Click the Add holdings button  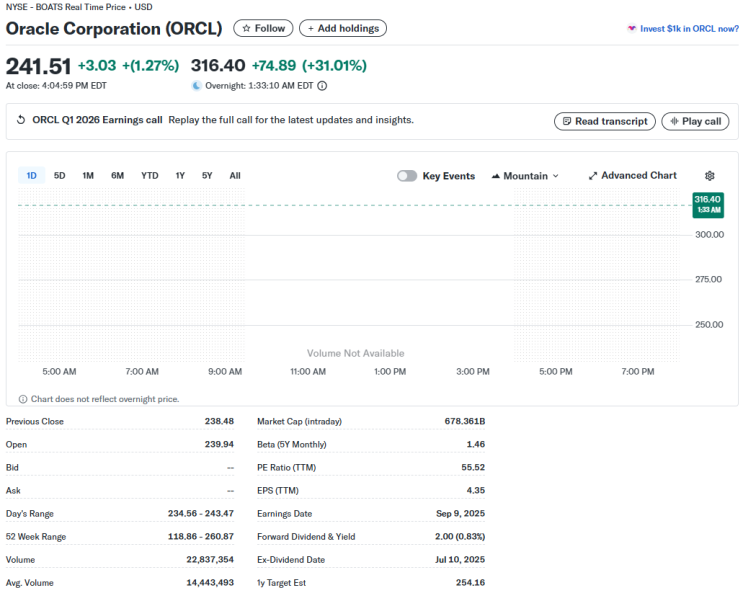tap(343, 28)
